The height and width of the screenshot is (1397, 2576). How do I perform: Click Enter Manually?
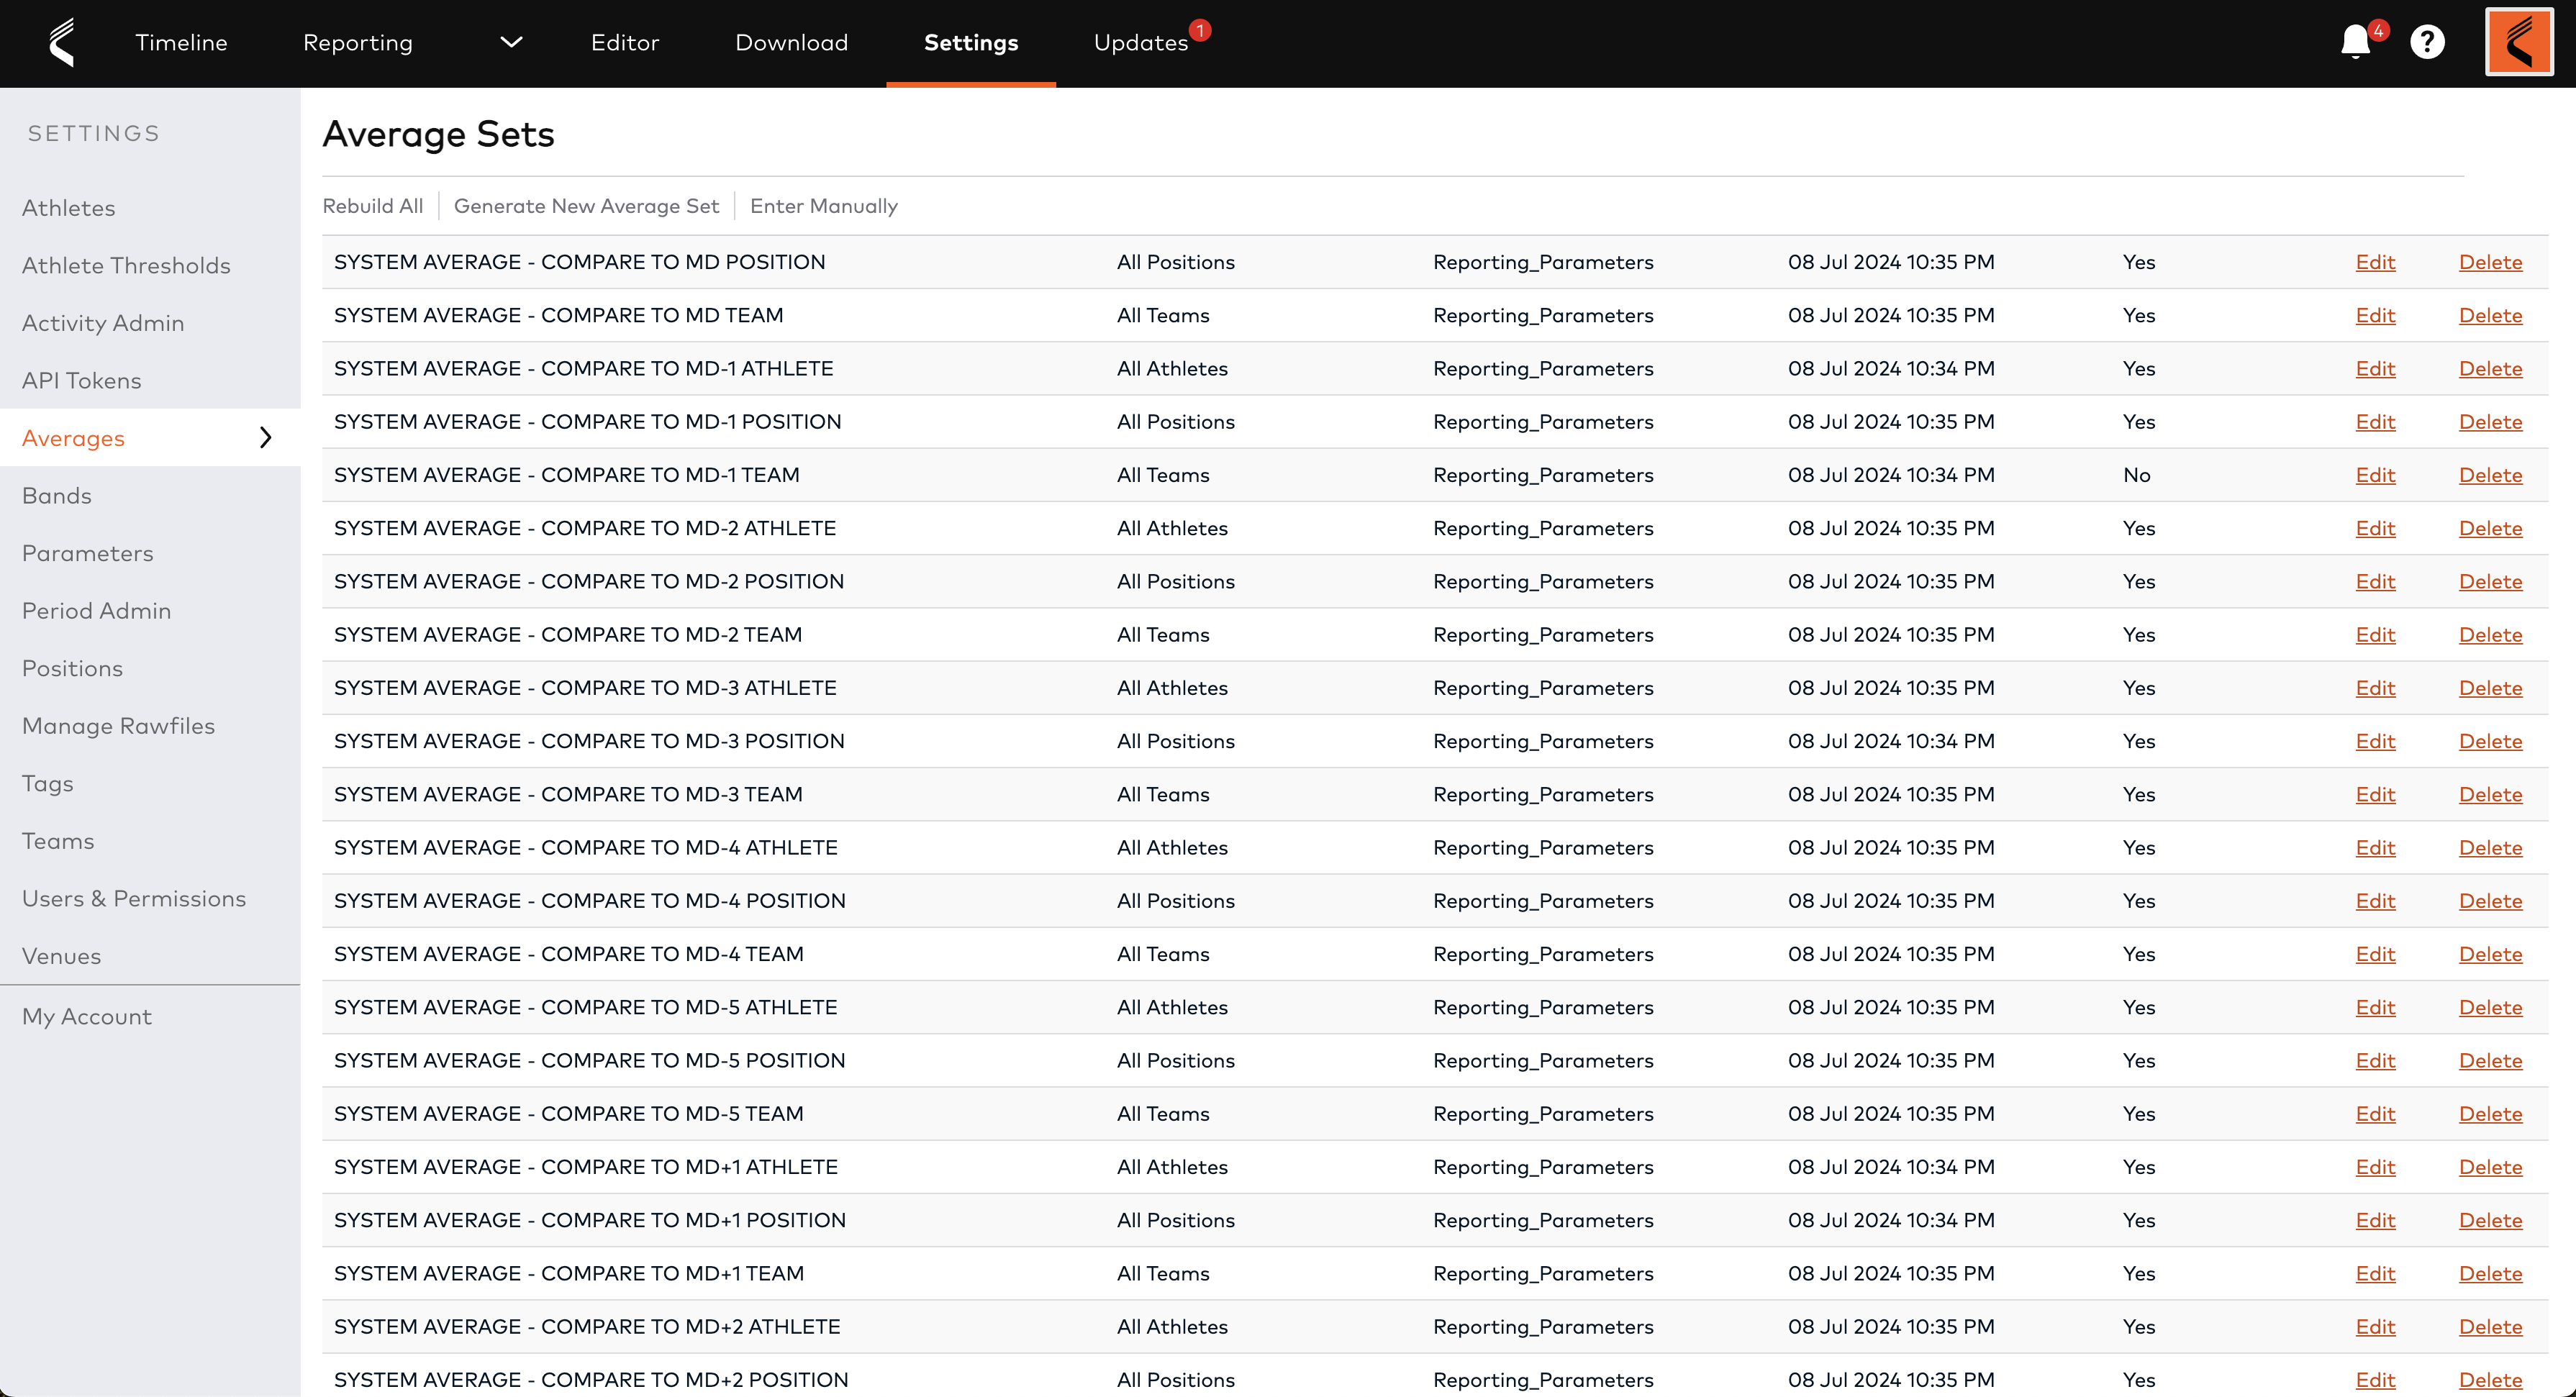click(x=824, y=206)
